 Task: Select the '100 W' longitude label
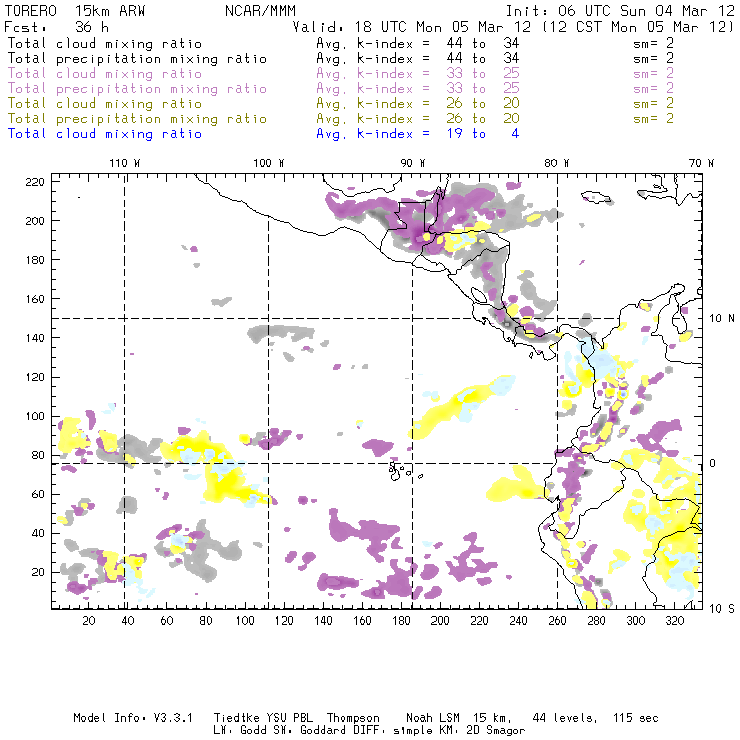(269, 163)
